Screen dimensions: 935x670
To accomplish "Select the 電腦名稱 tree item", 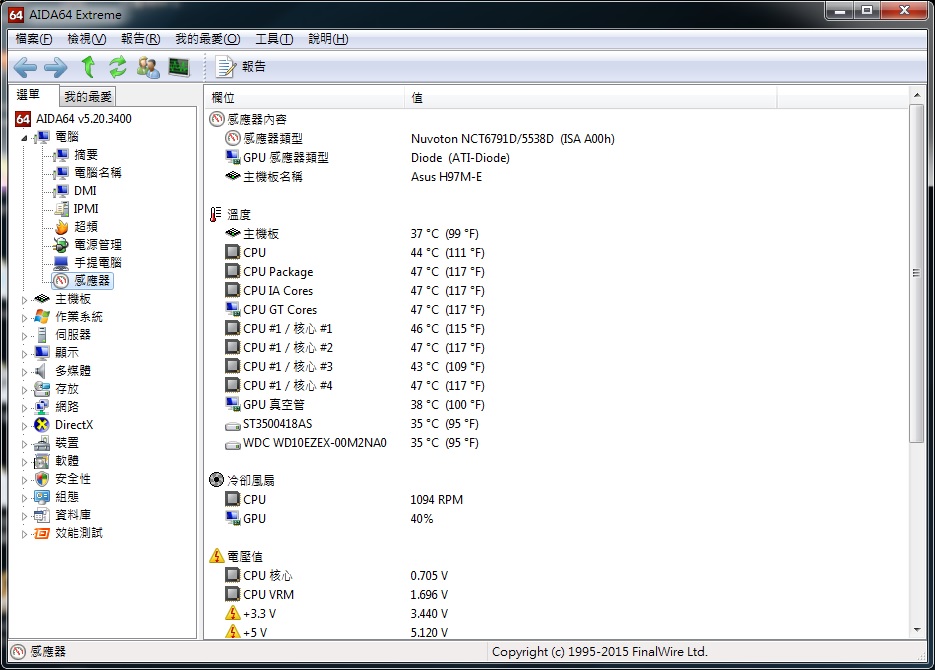I will point(97,173).
